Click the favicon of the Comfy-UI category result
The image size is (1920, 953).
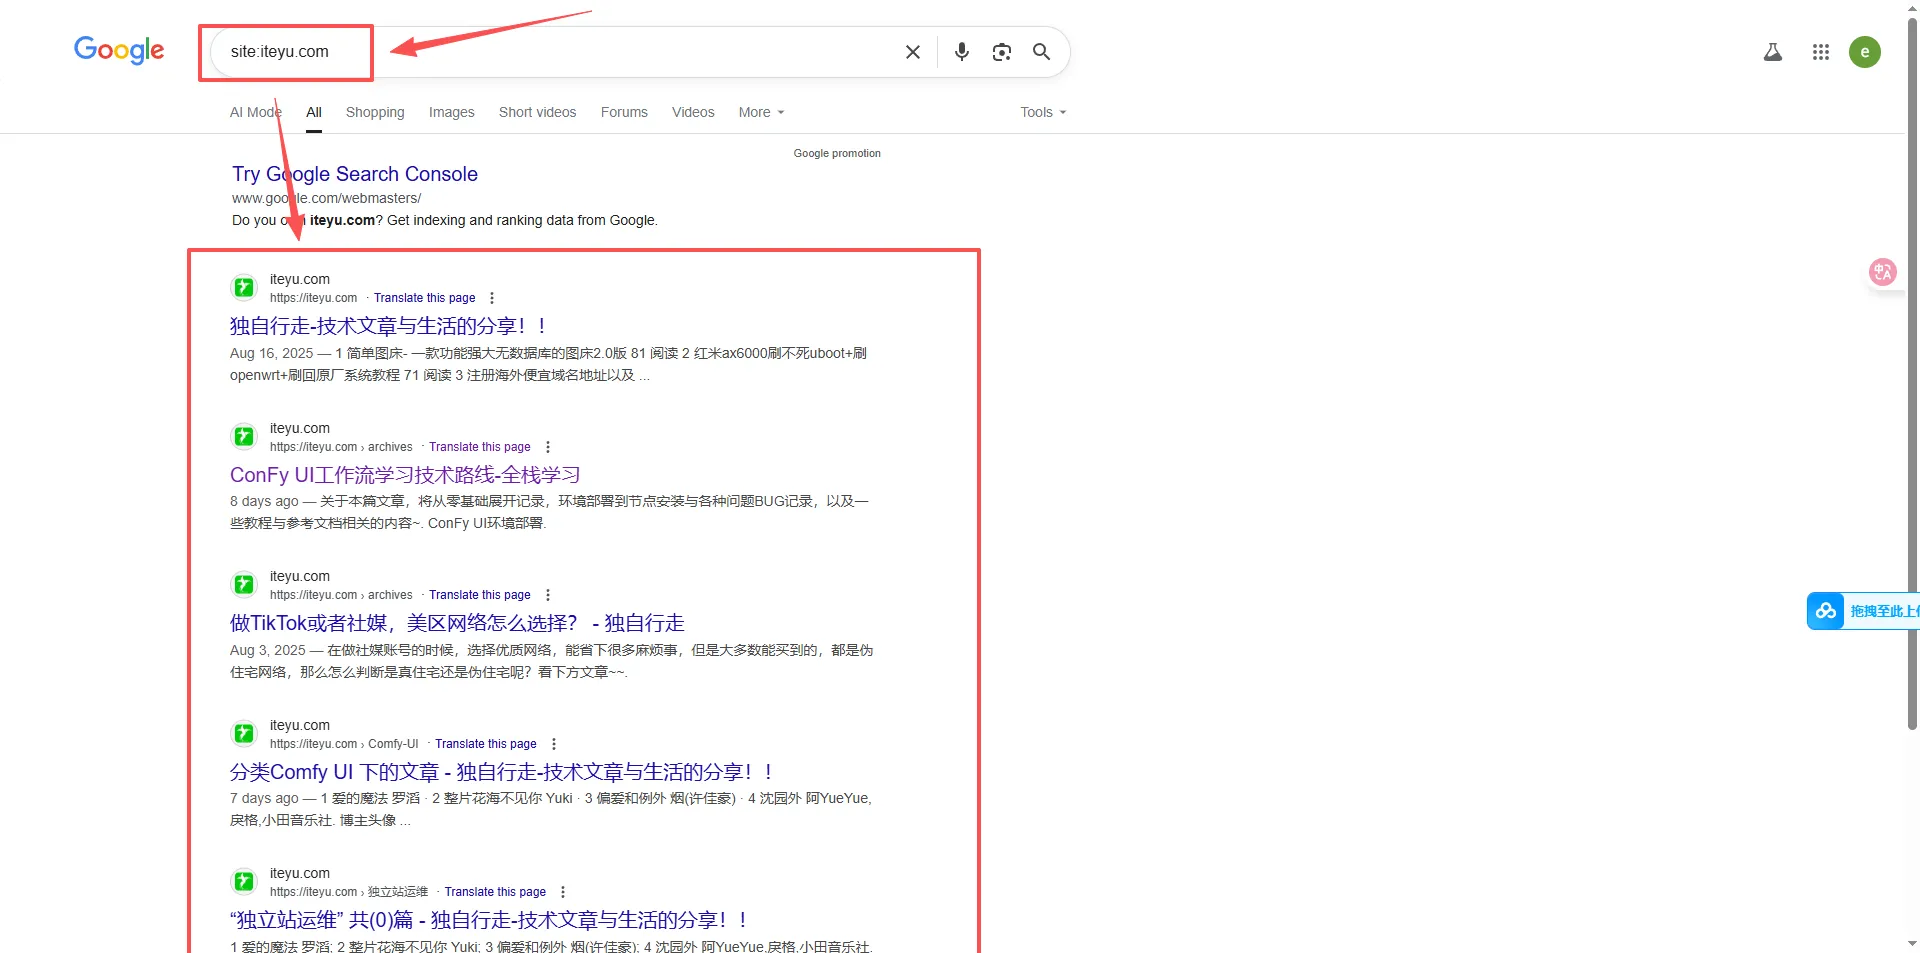(244, 734)
